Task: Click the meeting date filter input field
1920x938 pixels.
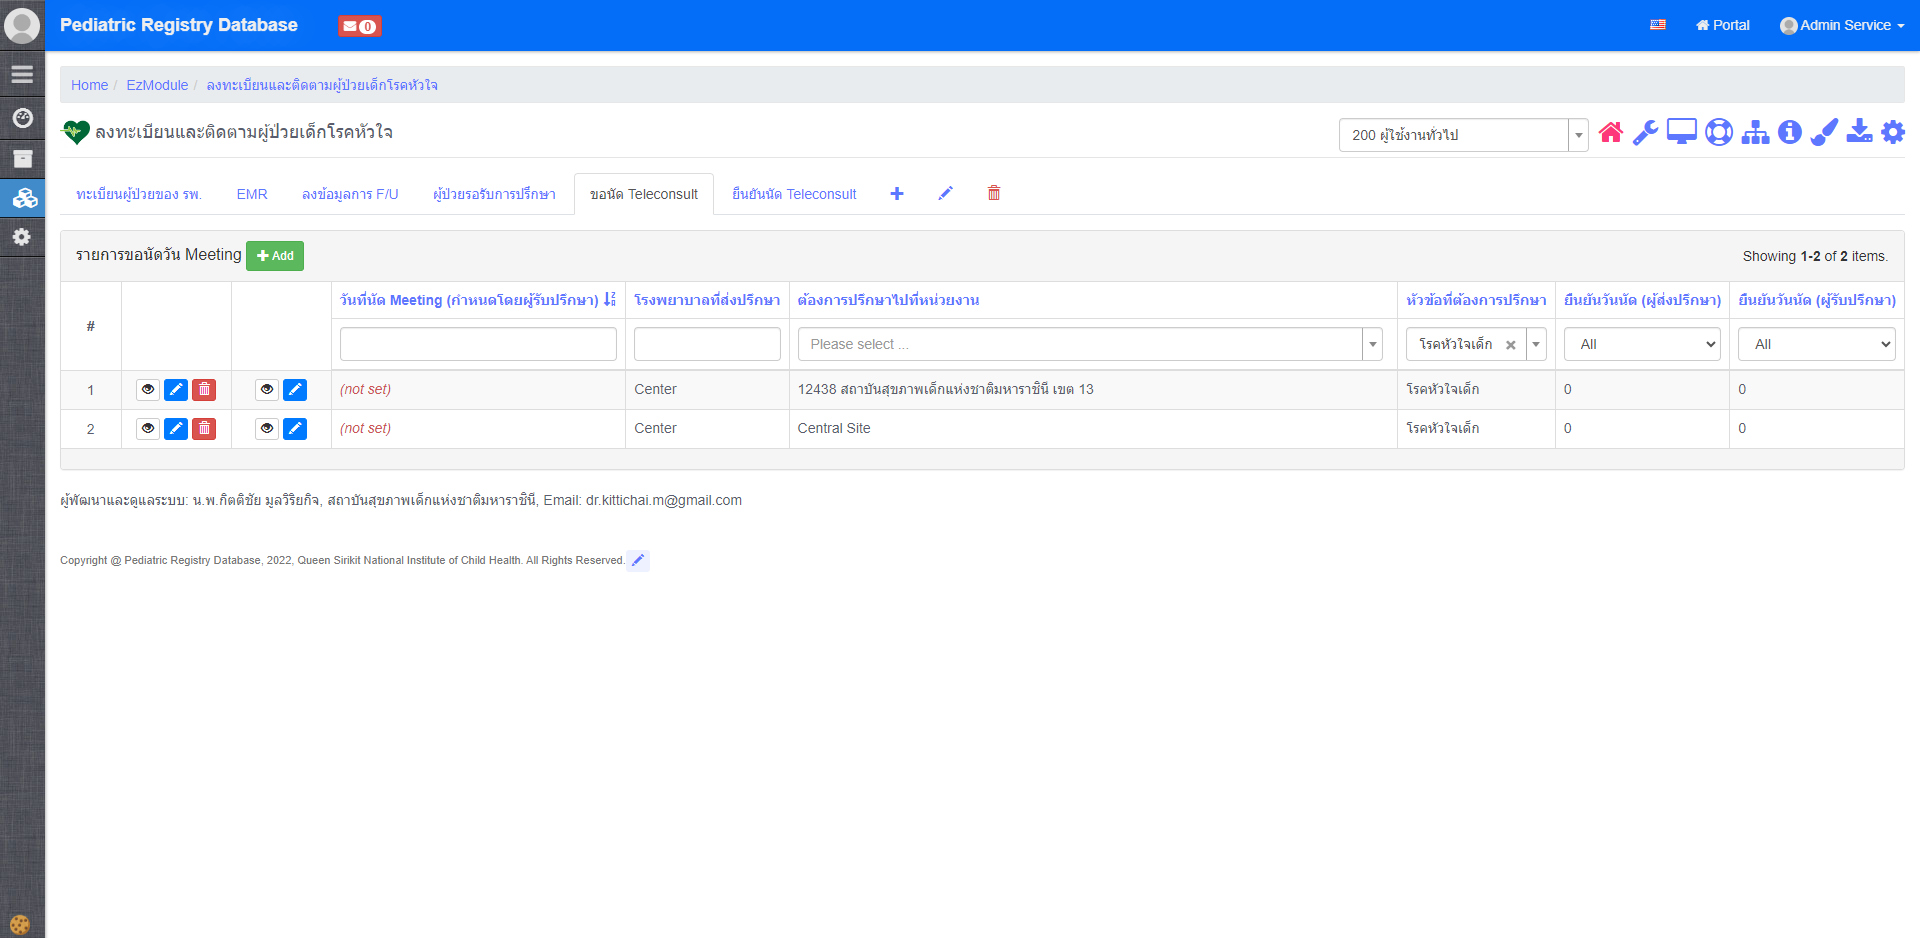Action: point(478,344)
